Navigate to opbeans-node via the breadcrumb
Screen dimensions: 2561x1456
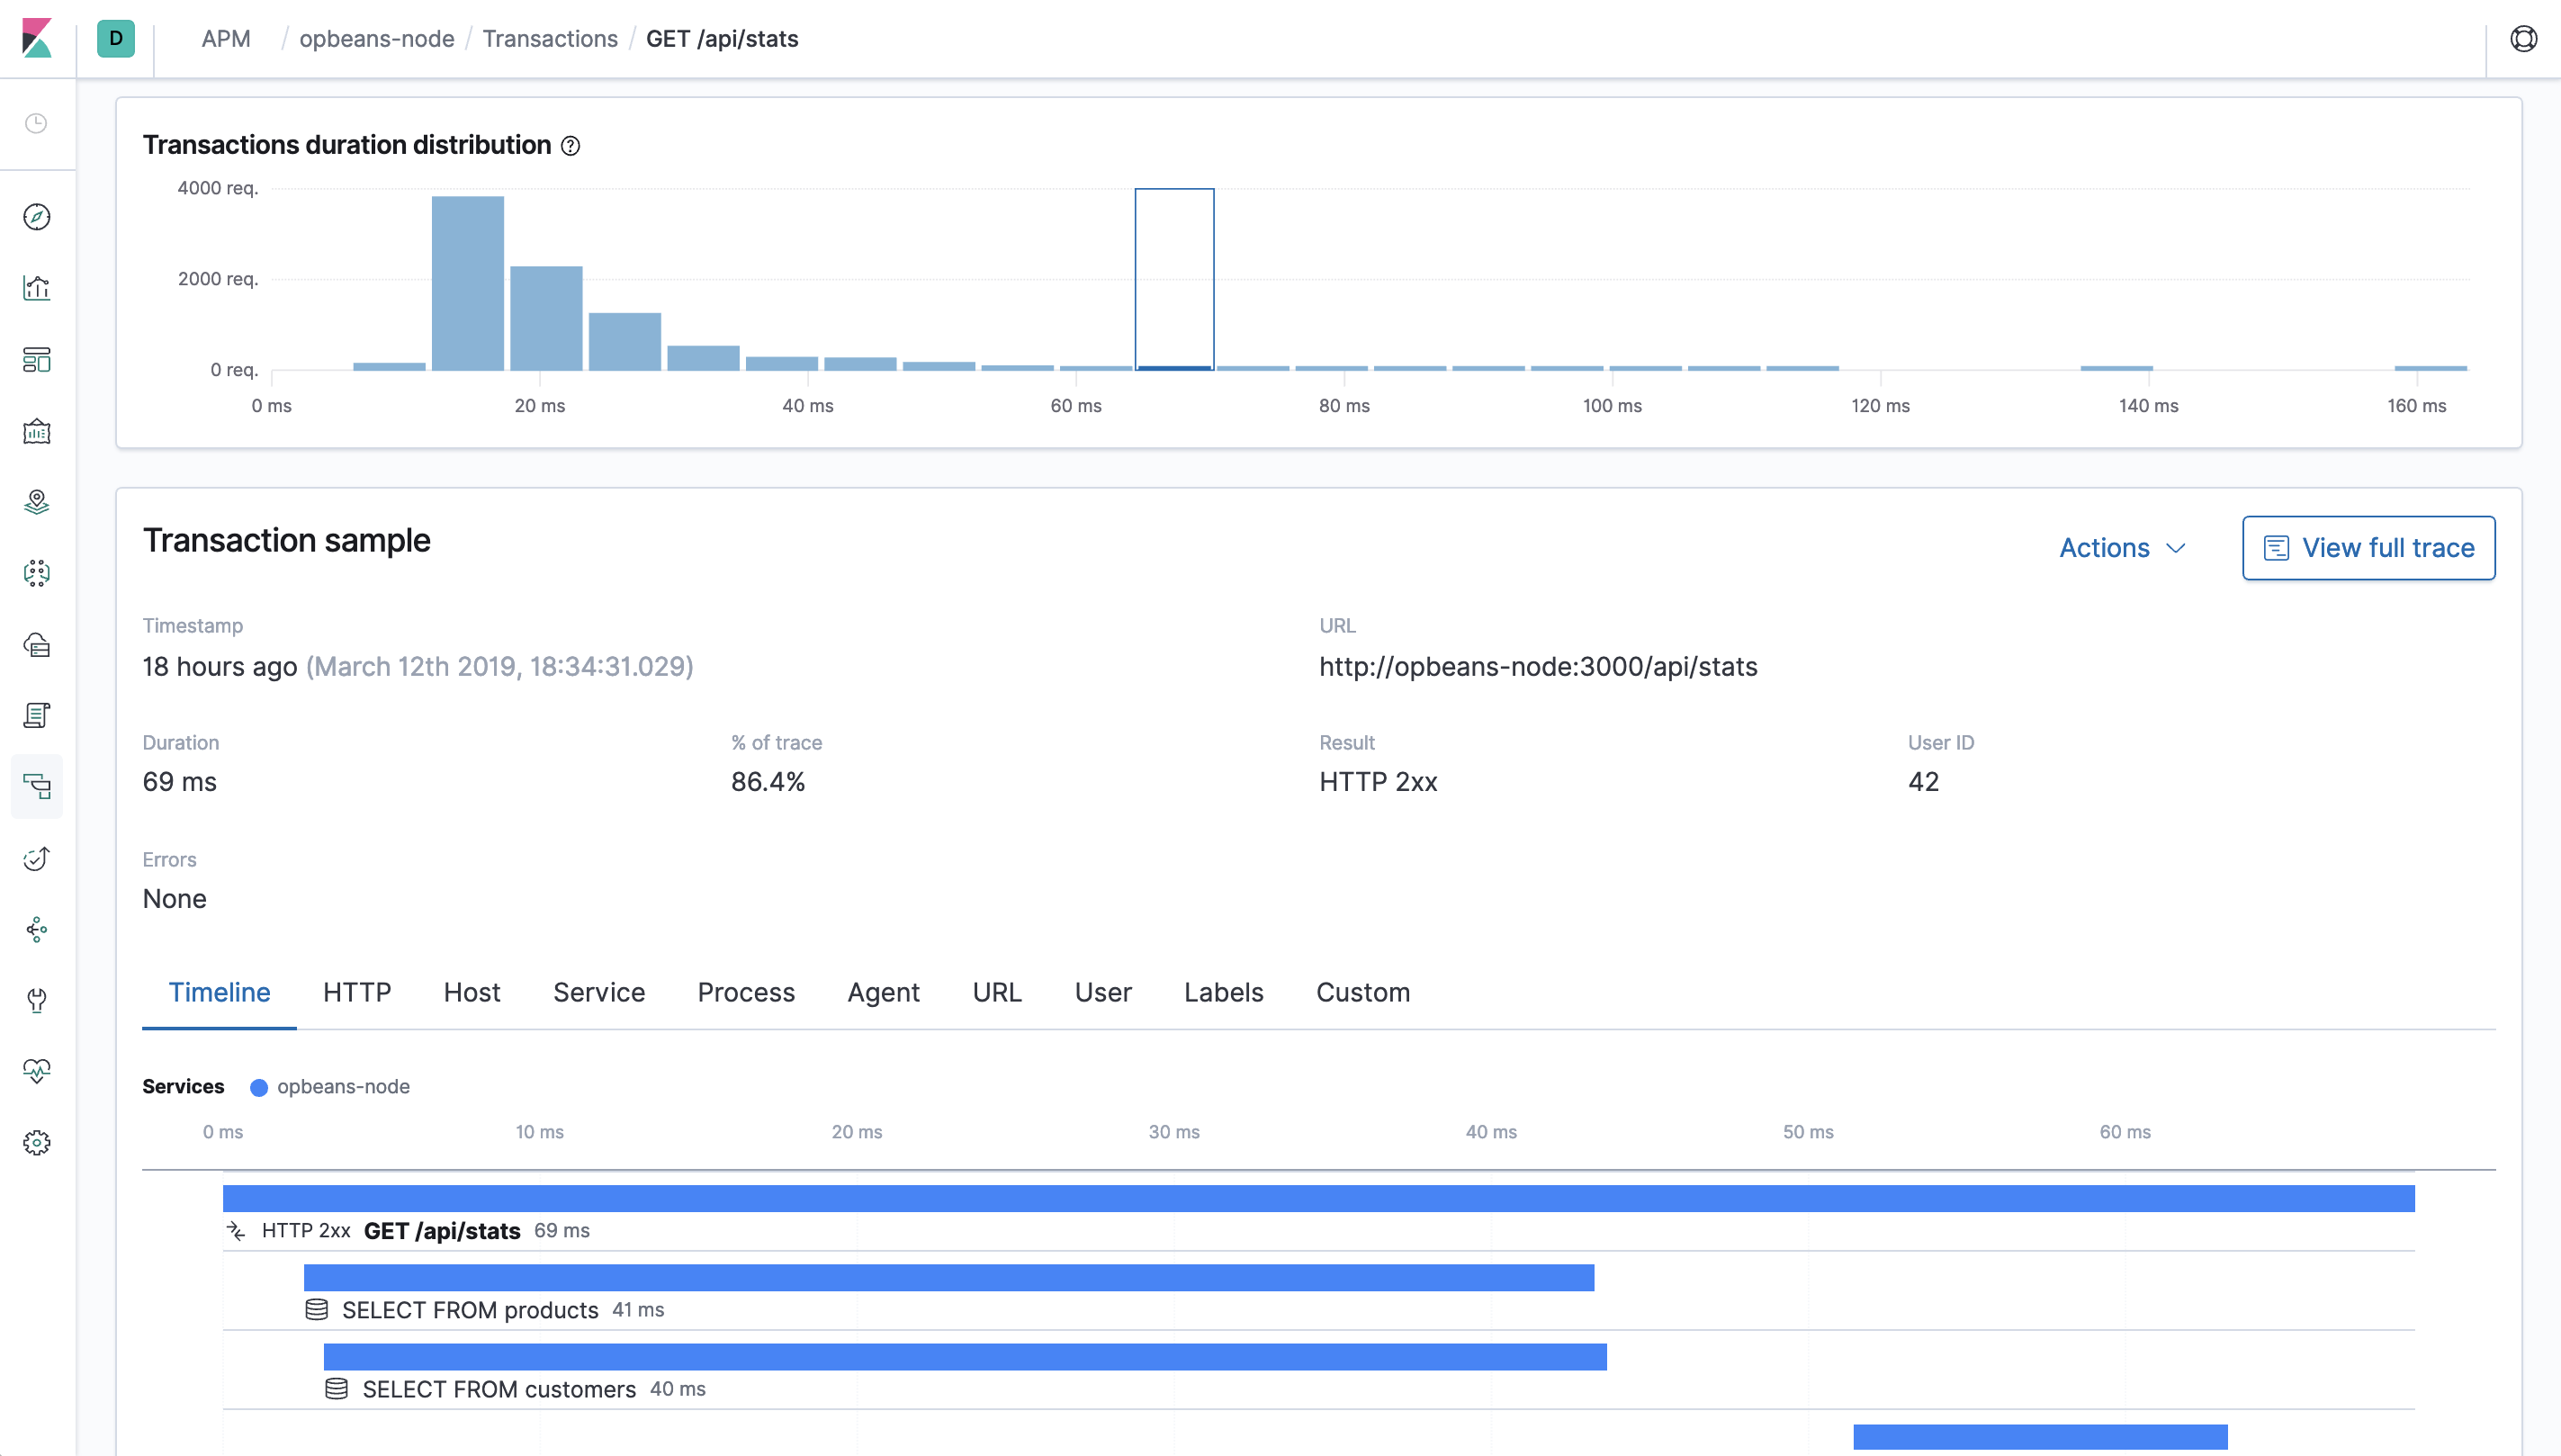377,39
